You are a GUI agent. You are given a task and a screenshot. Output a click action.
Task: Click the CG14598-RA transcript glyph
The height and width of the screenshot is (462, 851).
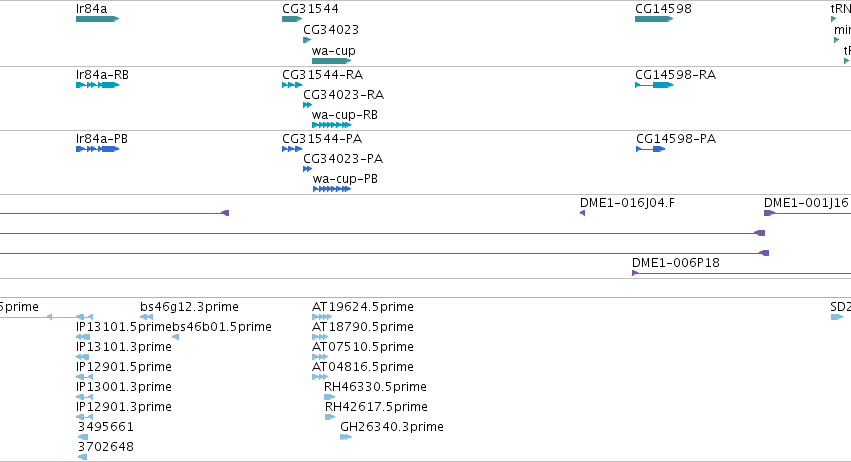pyautogui.click(x=654, y=85)
